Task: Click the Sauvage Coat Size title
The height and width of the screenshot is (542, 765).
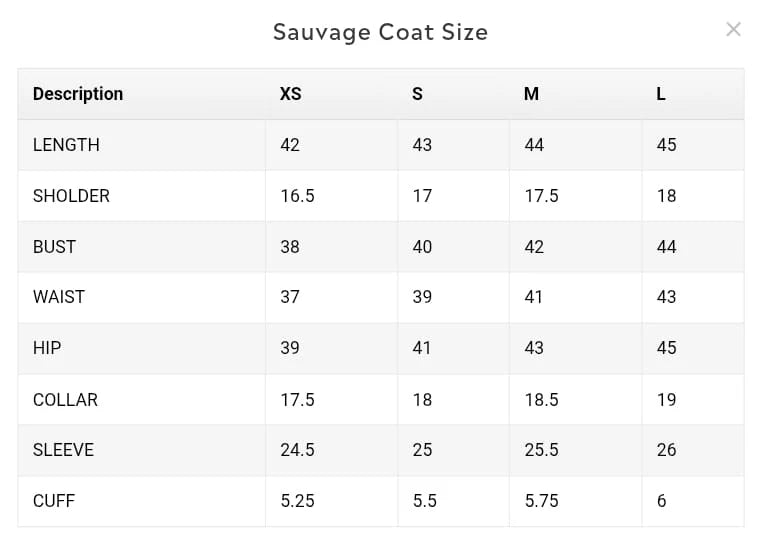Action: 381,32
